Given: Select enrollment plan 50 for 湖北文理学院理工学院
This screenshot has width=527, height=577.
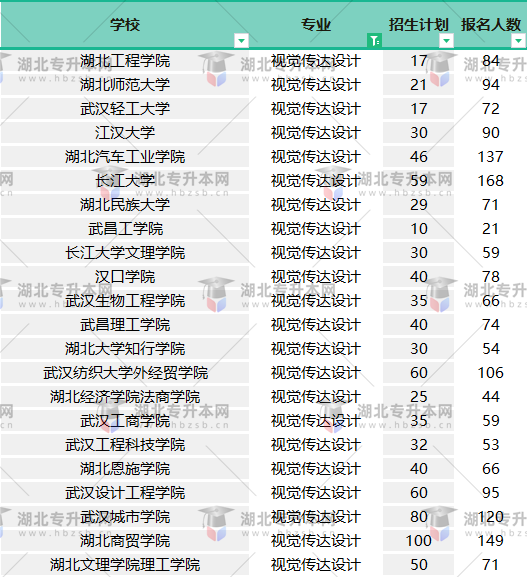Looking at the screenshot, I should coord(418,565).
